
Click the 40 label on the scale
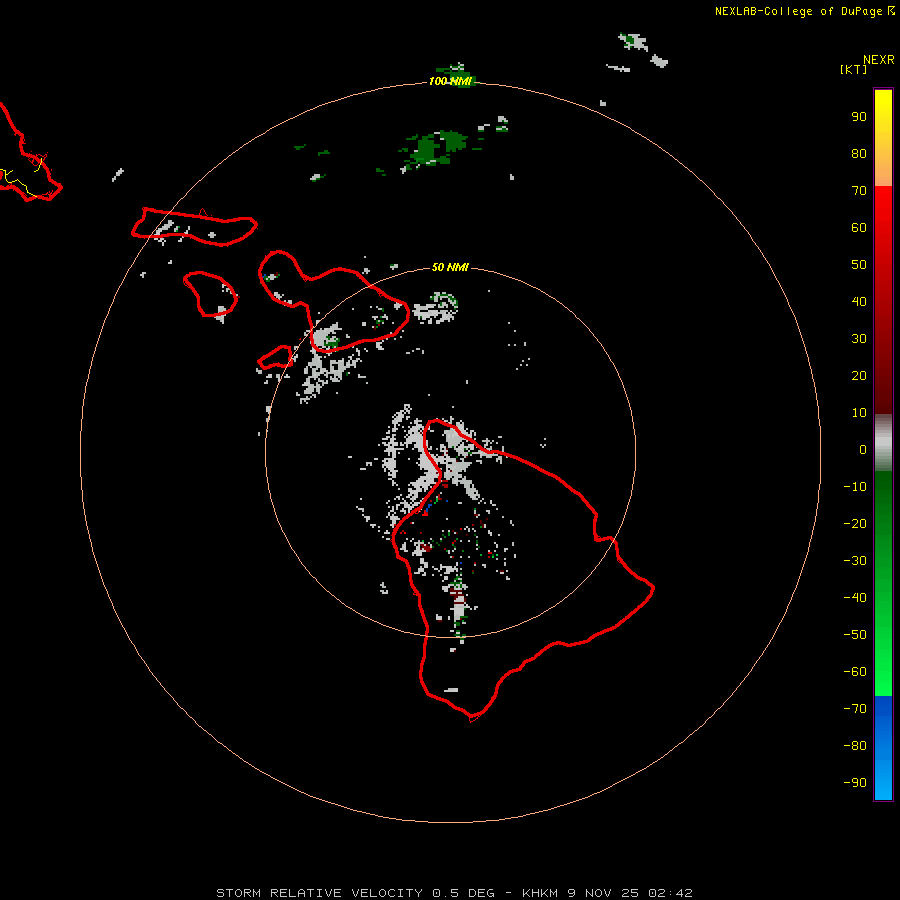tap(859, 301)
